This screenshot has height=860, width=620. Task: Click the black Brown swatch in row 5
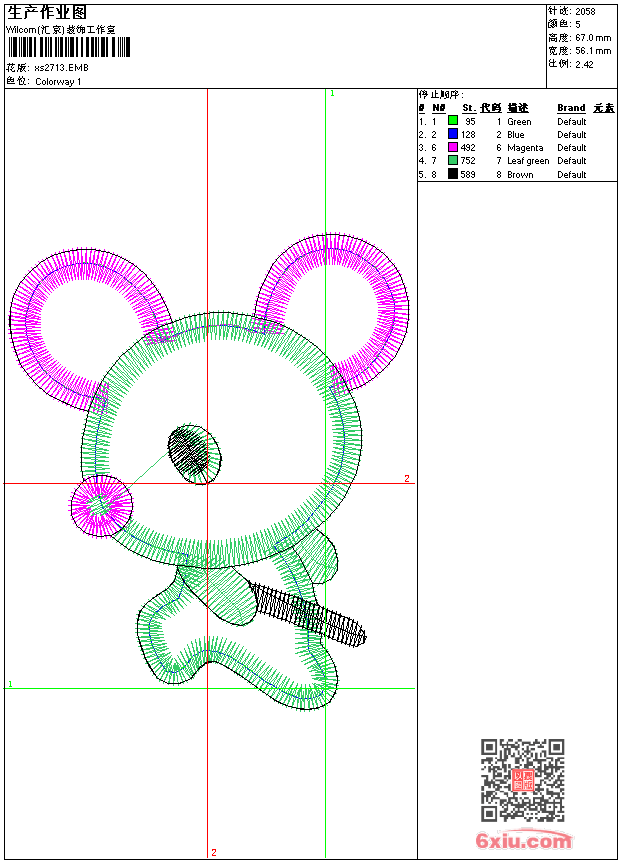coord(453,174)
